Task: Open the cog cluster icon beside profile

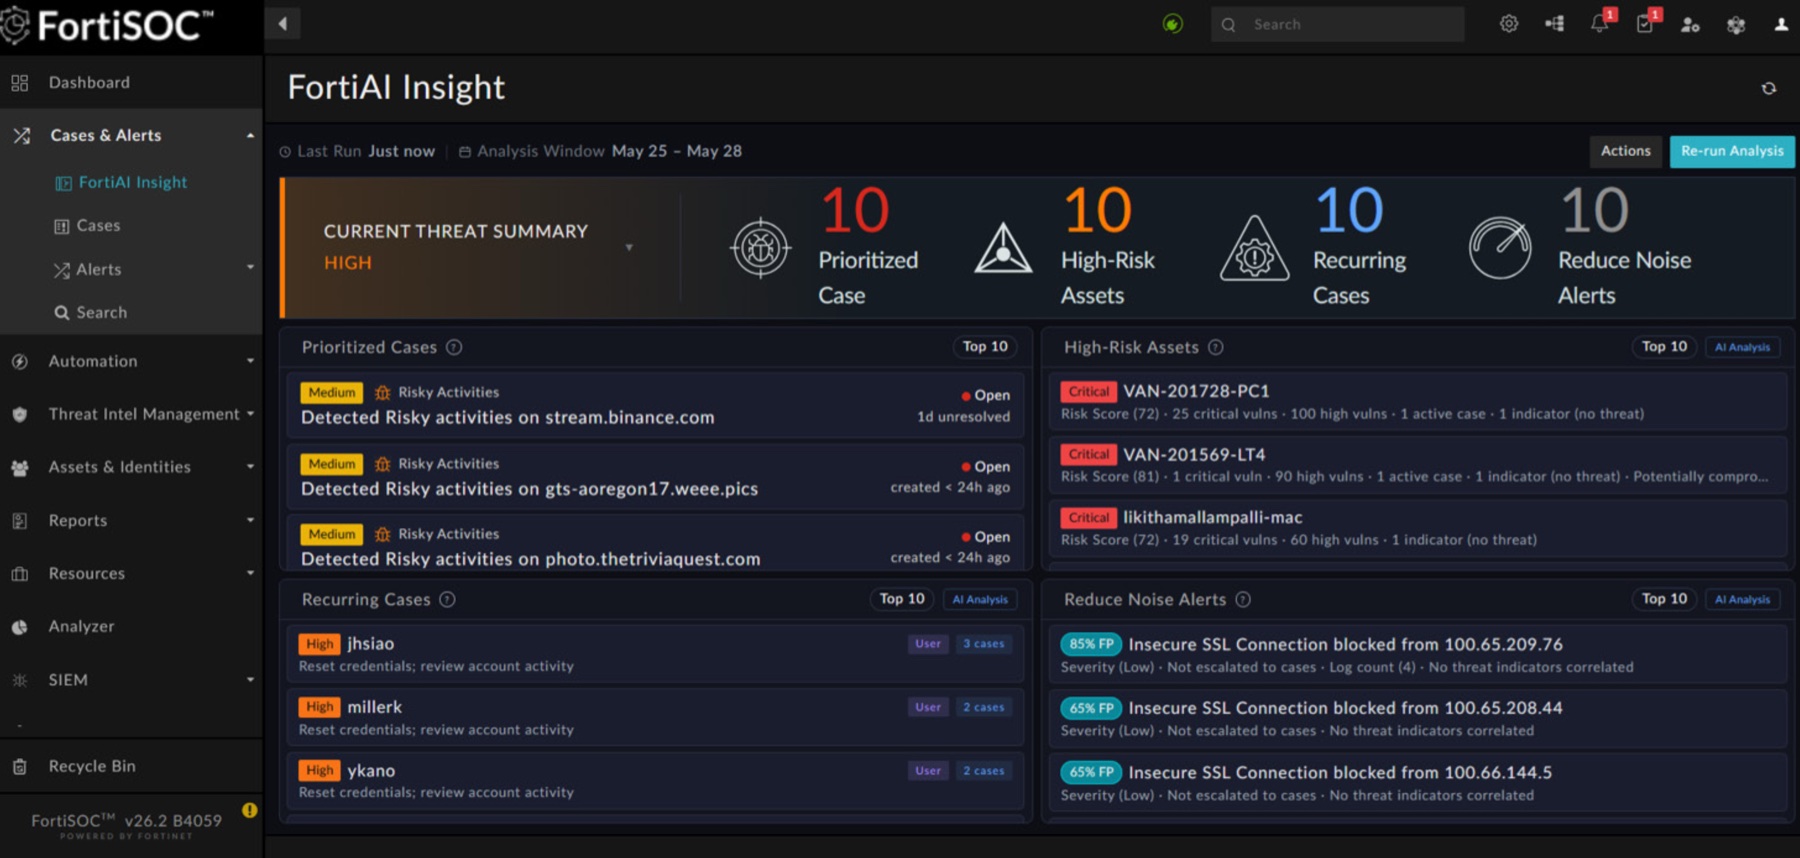Action: pyautogui.click(x=1736, y=25)
